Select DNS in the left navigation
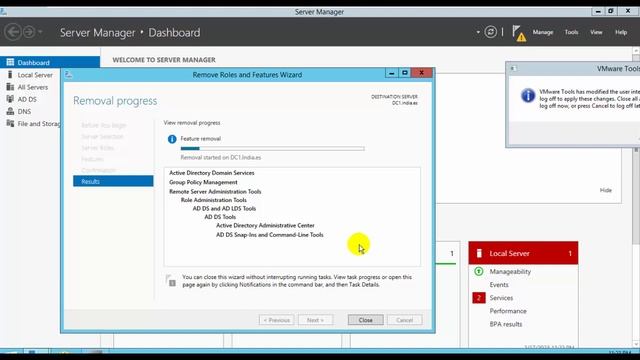 (24, 111)
